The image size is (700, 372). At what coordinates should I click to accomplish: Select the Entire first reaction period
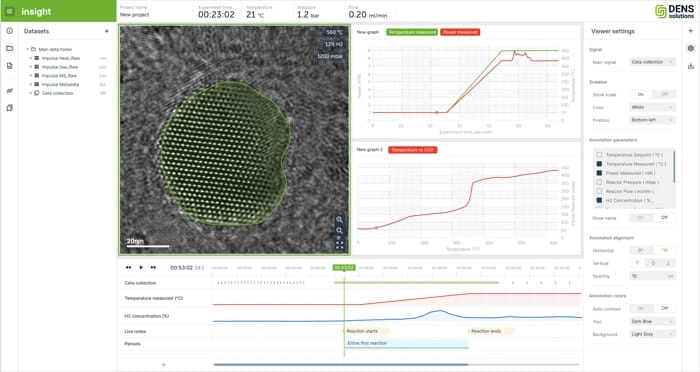406,343
